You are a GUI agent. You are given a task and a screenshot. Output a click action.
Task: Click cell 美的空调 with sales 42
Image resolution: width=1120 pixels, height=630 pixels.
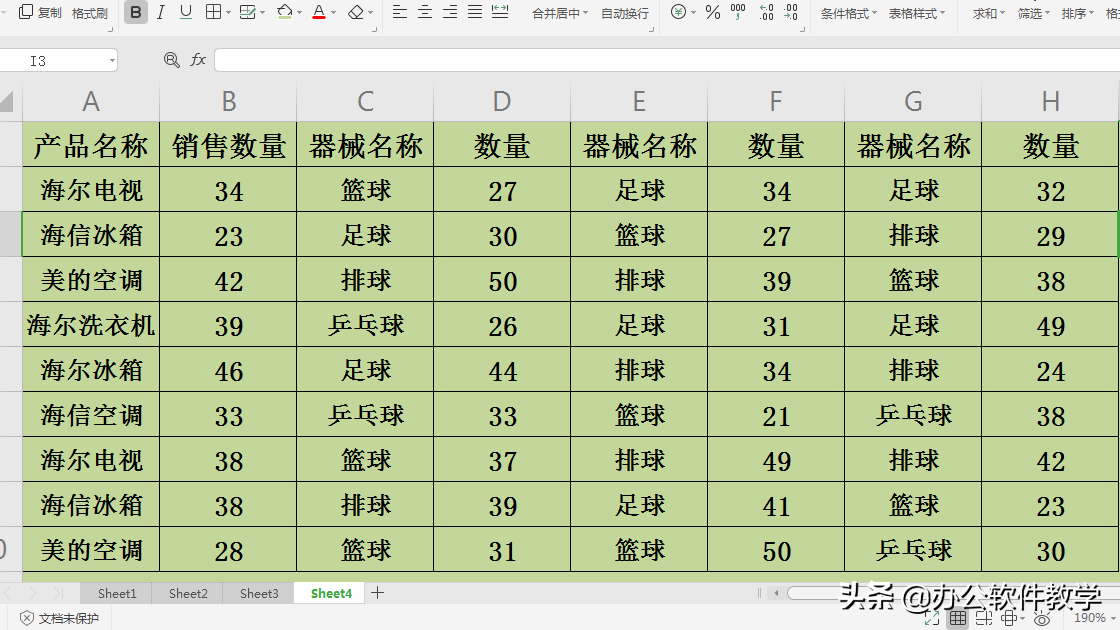[91, 281]
